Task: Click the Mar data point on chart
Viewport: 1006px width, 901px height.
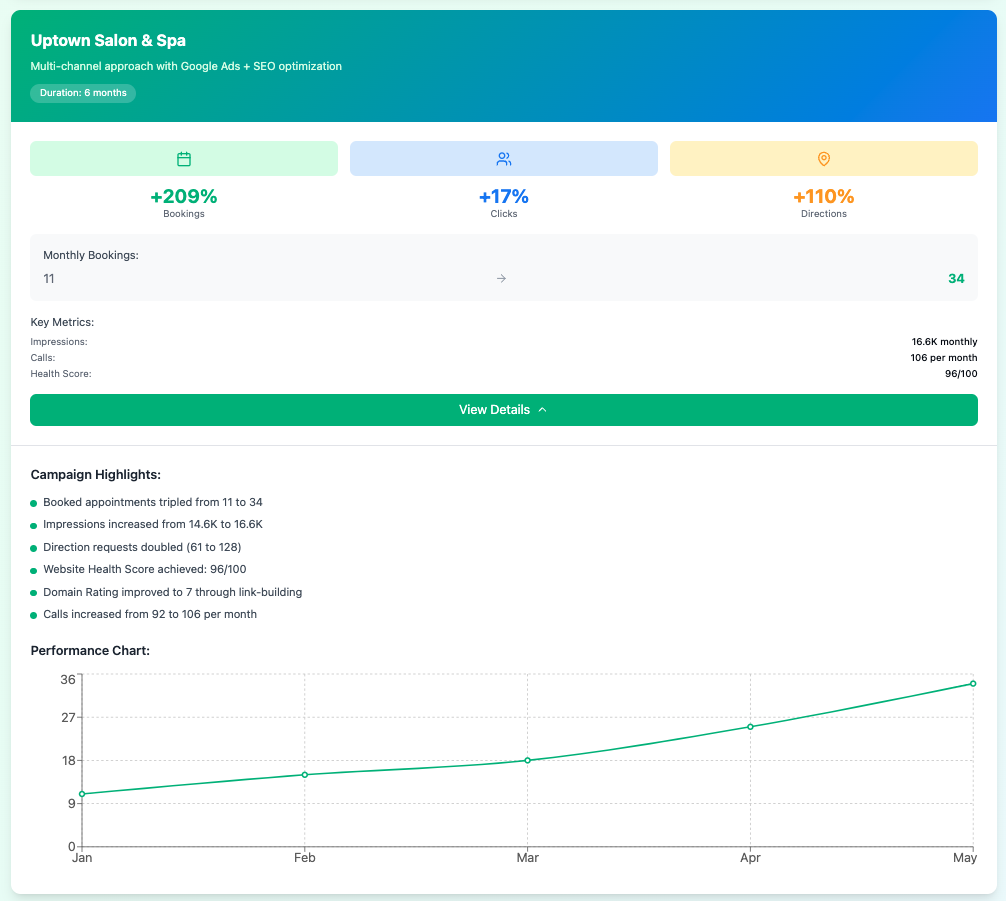Action: pyautogui.click(x=527, y=760)
